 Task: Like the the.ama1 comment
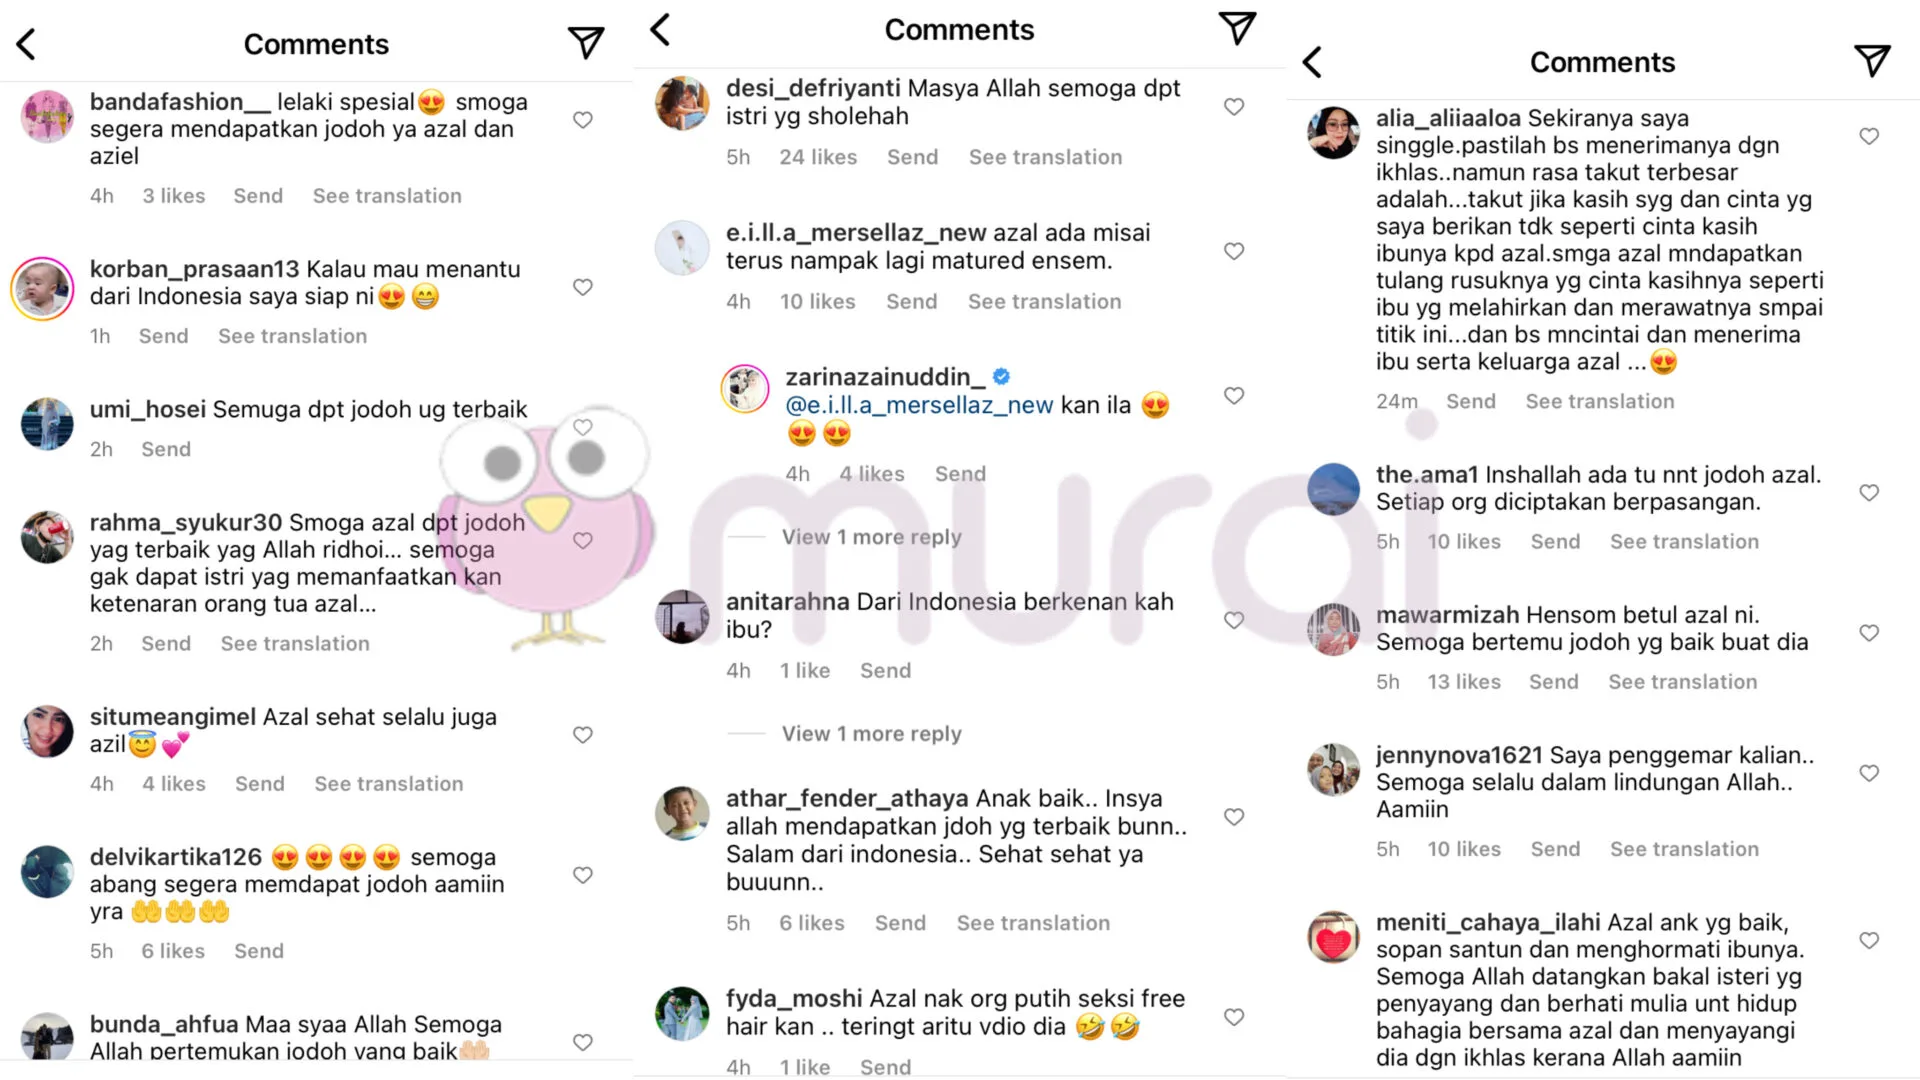pos(1869,492)
